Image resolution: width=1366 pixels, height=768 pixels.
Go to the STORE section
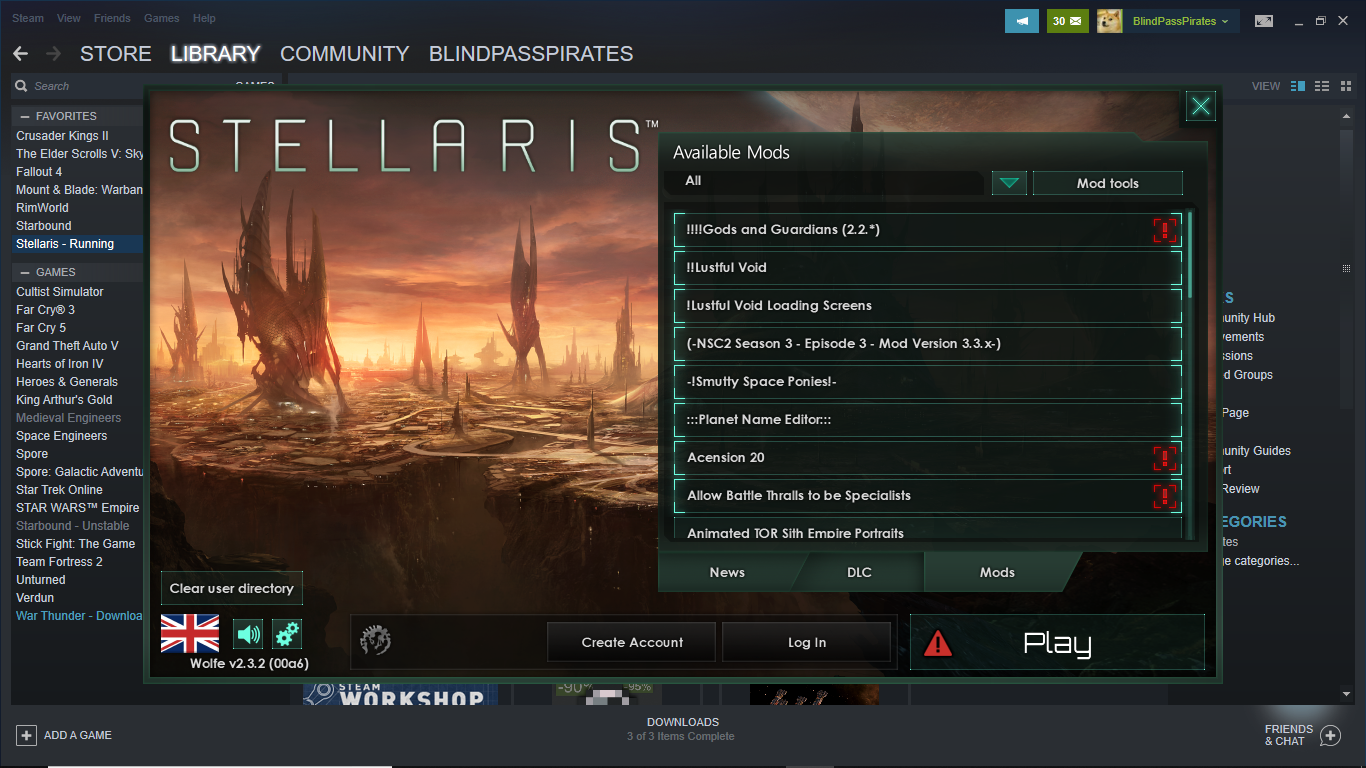tap(116, 54)
